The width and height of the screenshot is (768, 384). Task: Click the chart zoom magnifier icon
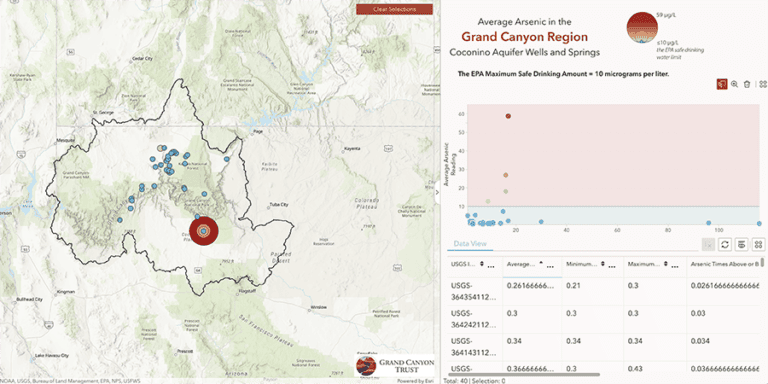(734, 84)
